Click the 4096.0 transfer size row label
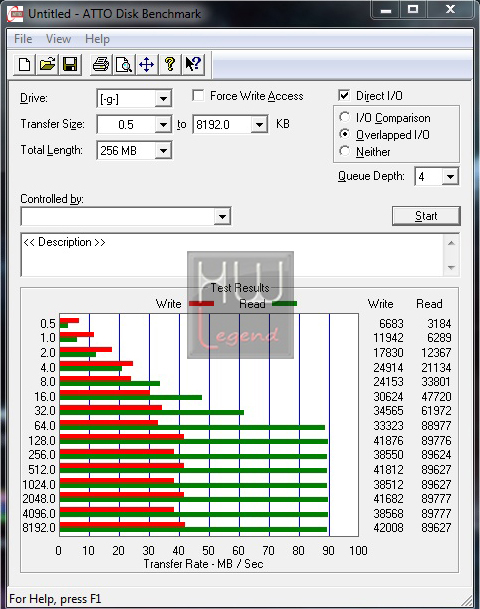Image resolution: width=480 pixels, height=609 pixels. pyautogui.click(x=39, y=513)
